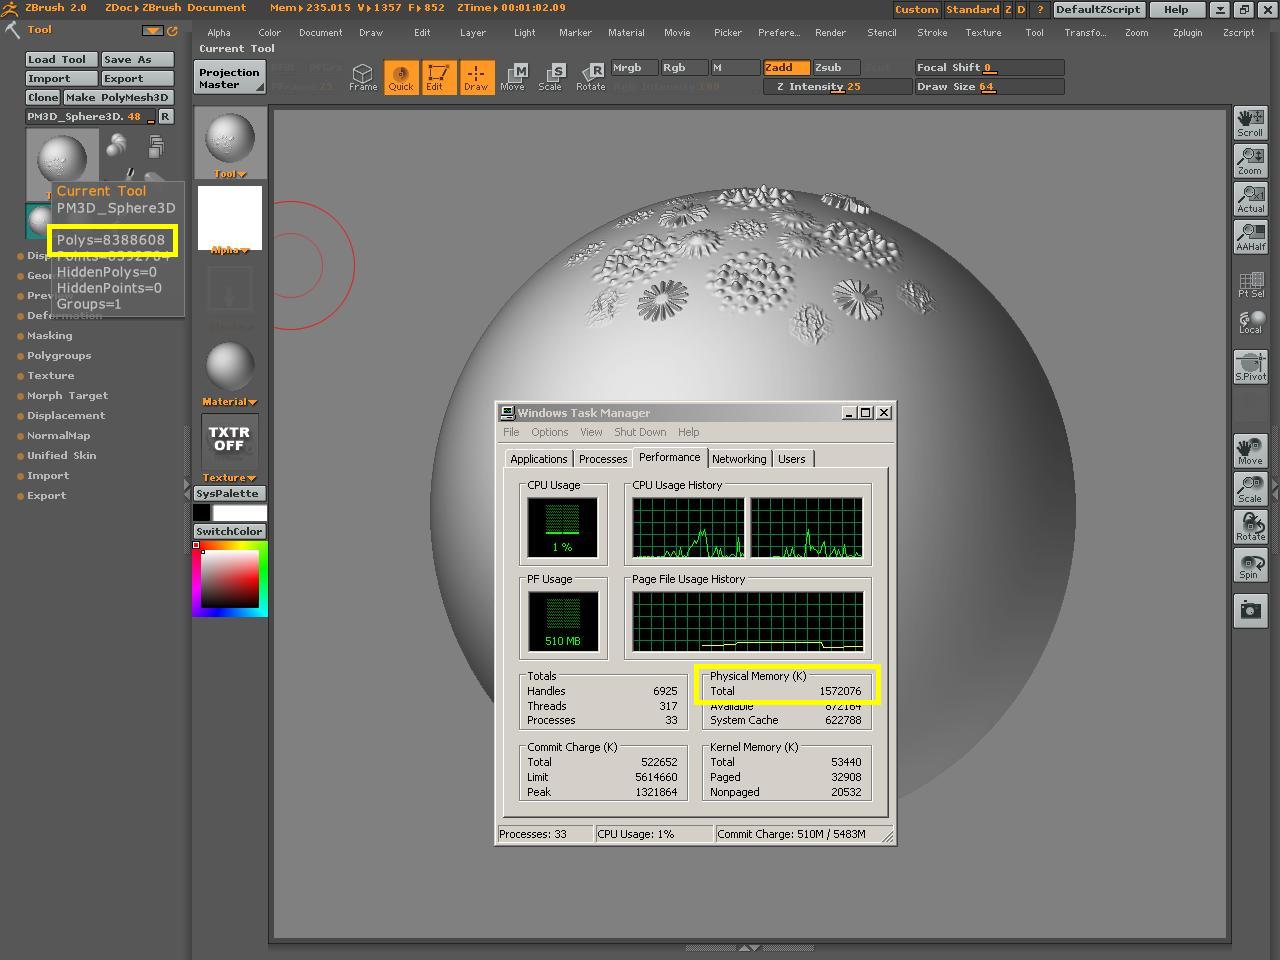The image size is (1280, 960).
Task: Enable Zadd sculpt mode
Action: click(787, 68)
